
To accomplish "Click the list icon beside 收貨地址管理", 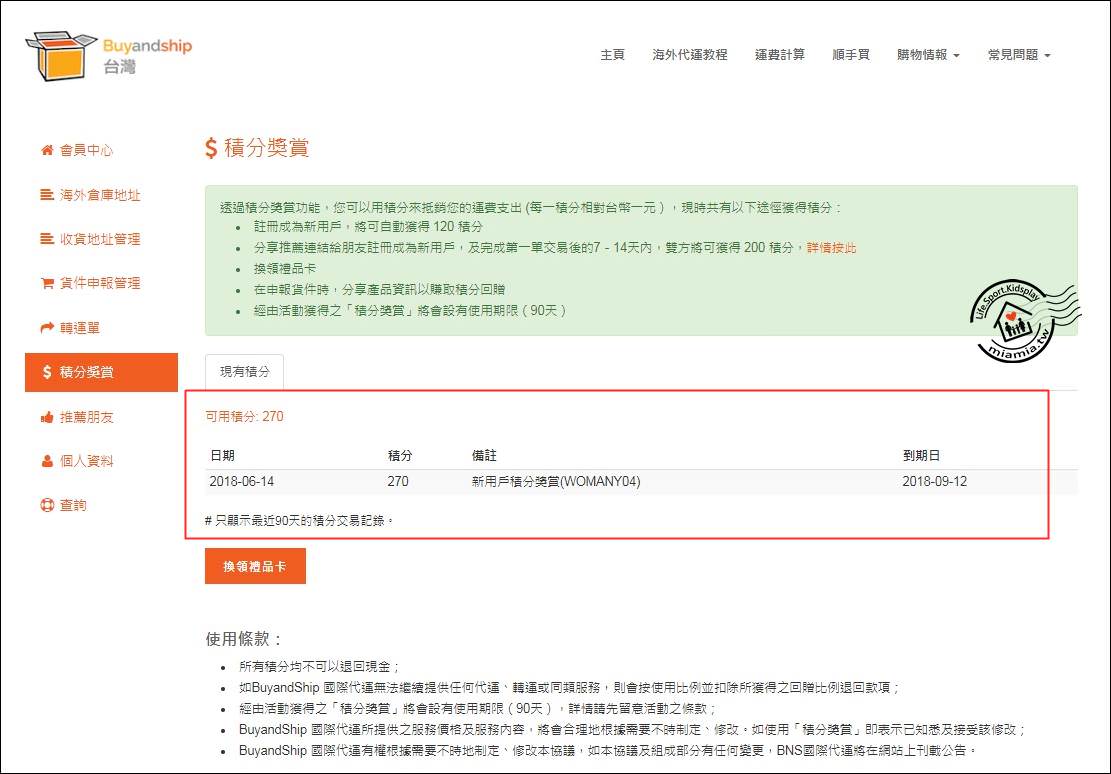I will coord(46,239).
